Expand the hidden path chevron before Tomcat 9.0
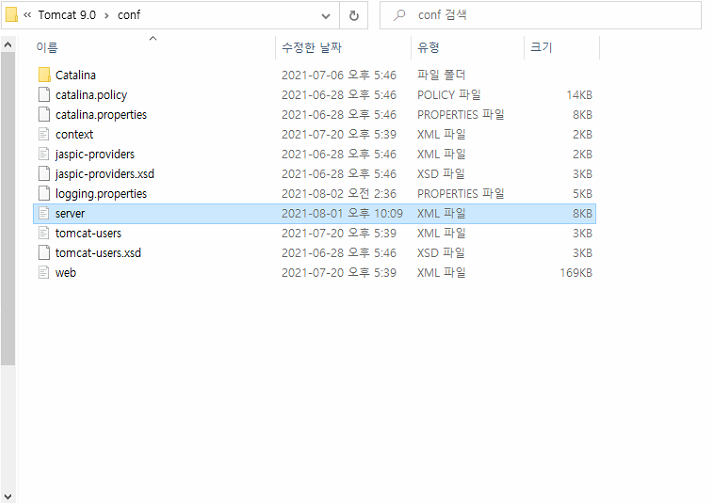 coord(27,15)
